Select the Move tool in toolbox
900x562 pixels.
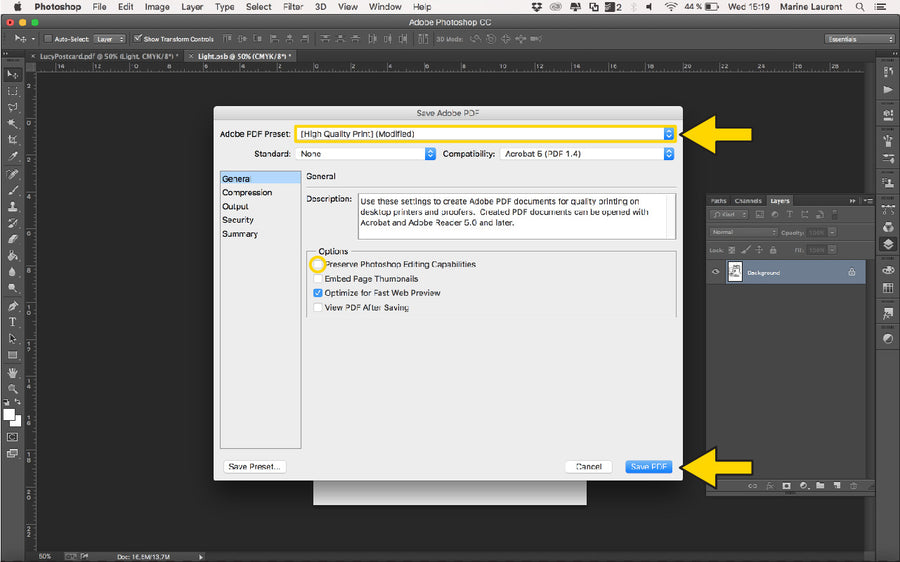point(12,75)
